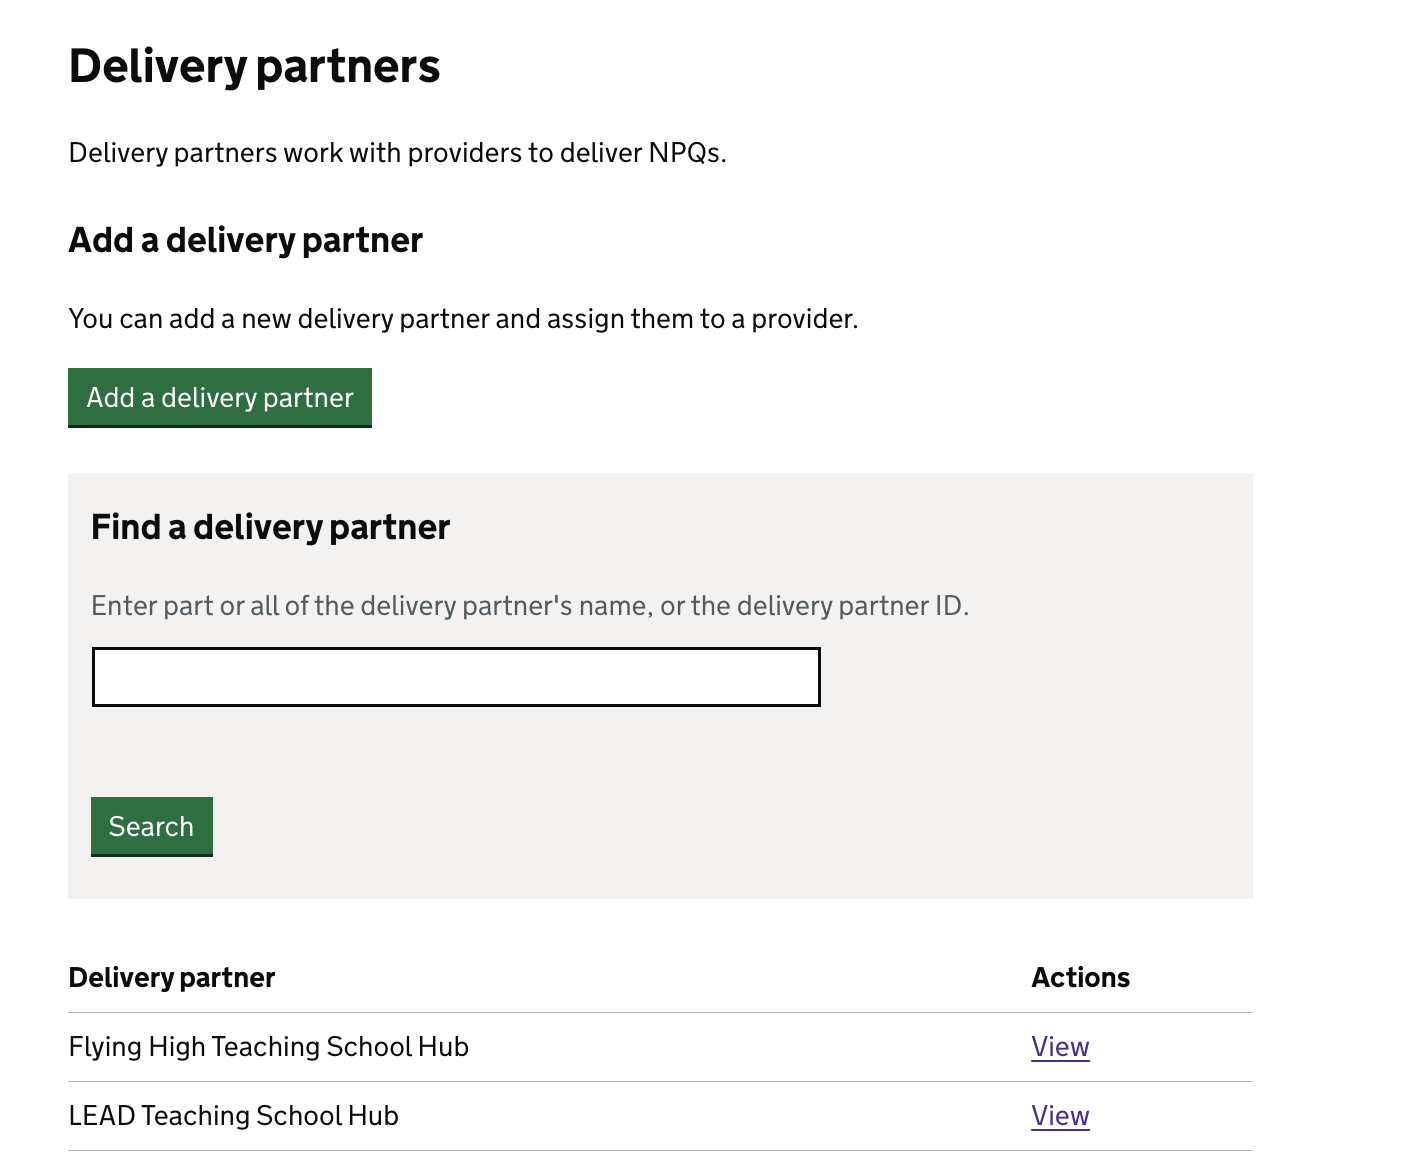Click the Add a delivery partner section heading
This screenshot has width=1410, height=1158.
pos(245,240)
